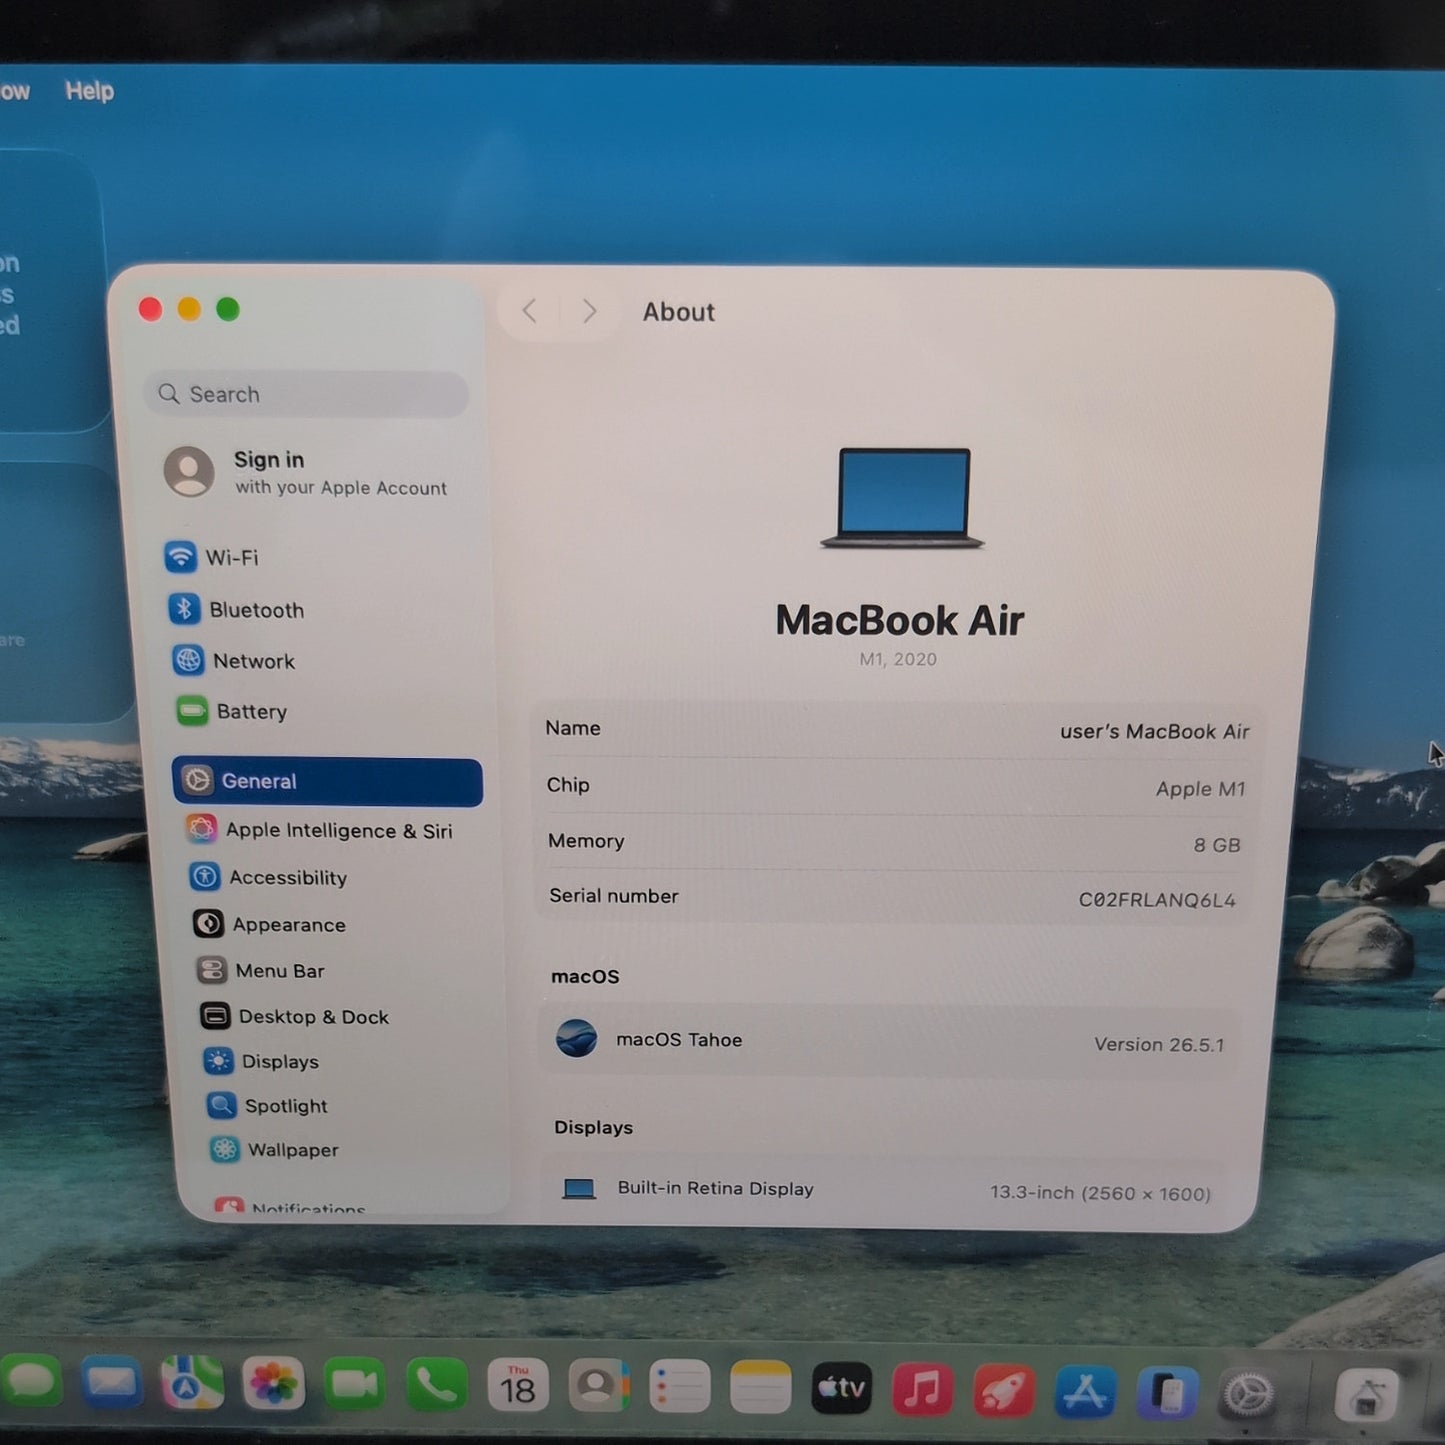Open FaceTime from the Dock
Viewport: 1445px width, 1445px height.
pyautogui.click(x=354, y=1387)
